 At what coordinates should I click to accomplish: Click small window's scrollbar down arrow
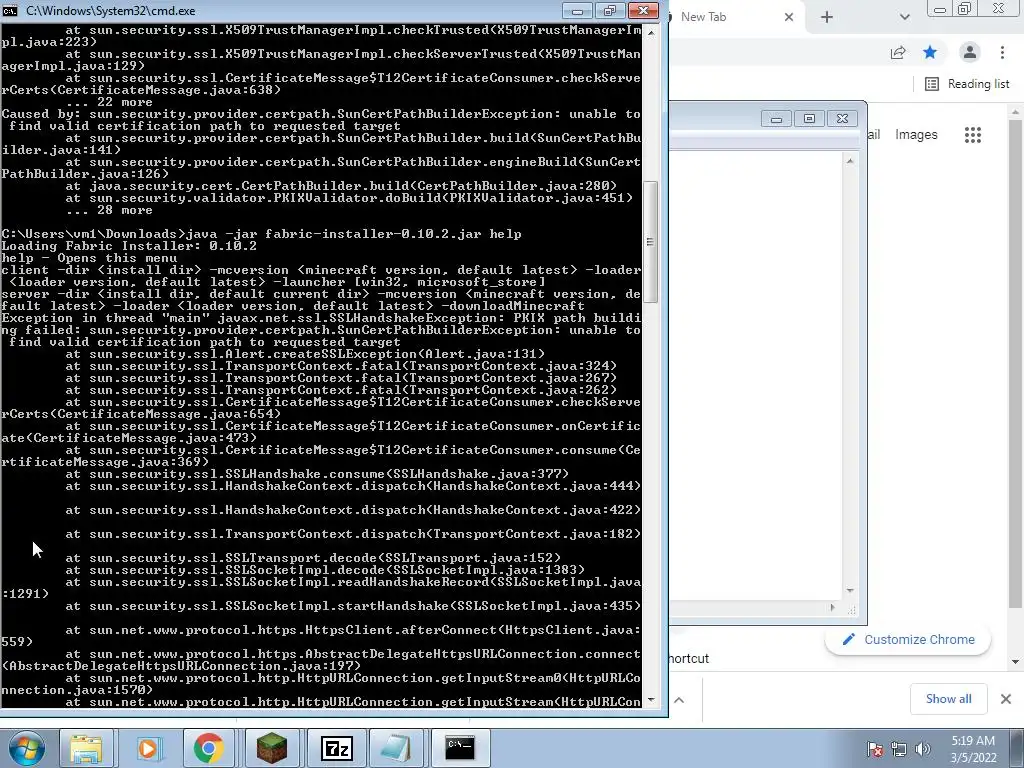tap(850, 590)
